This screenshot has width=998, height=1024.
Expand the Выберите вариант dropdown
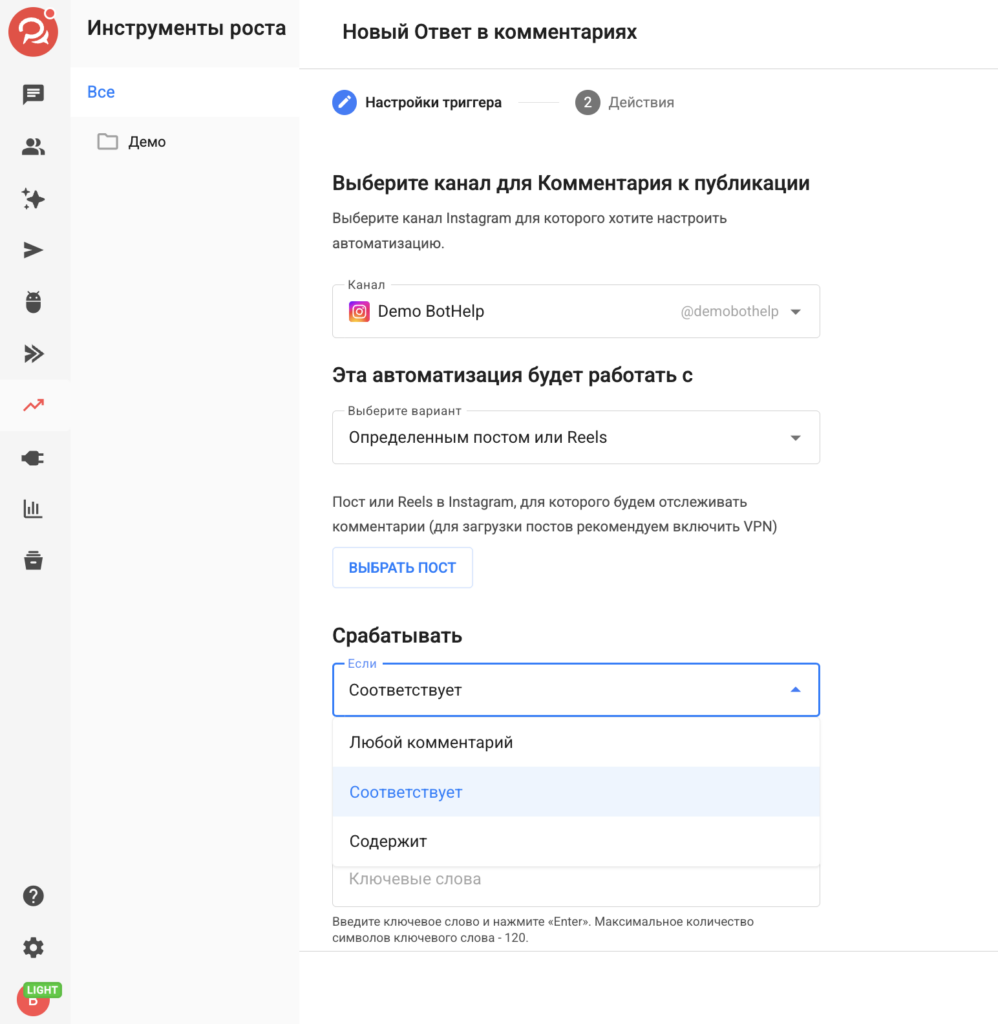pos(575,438)
